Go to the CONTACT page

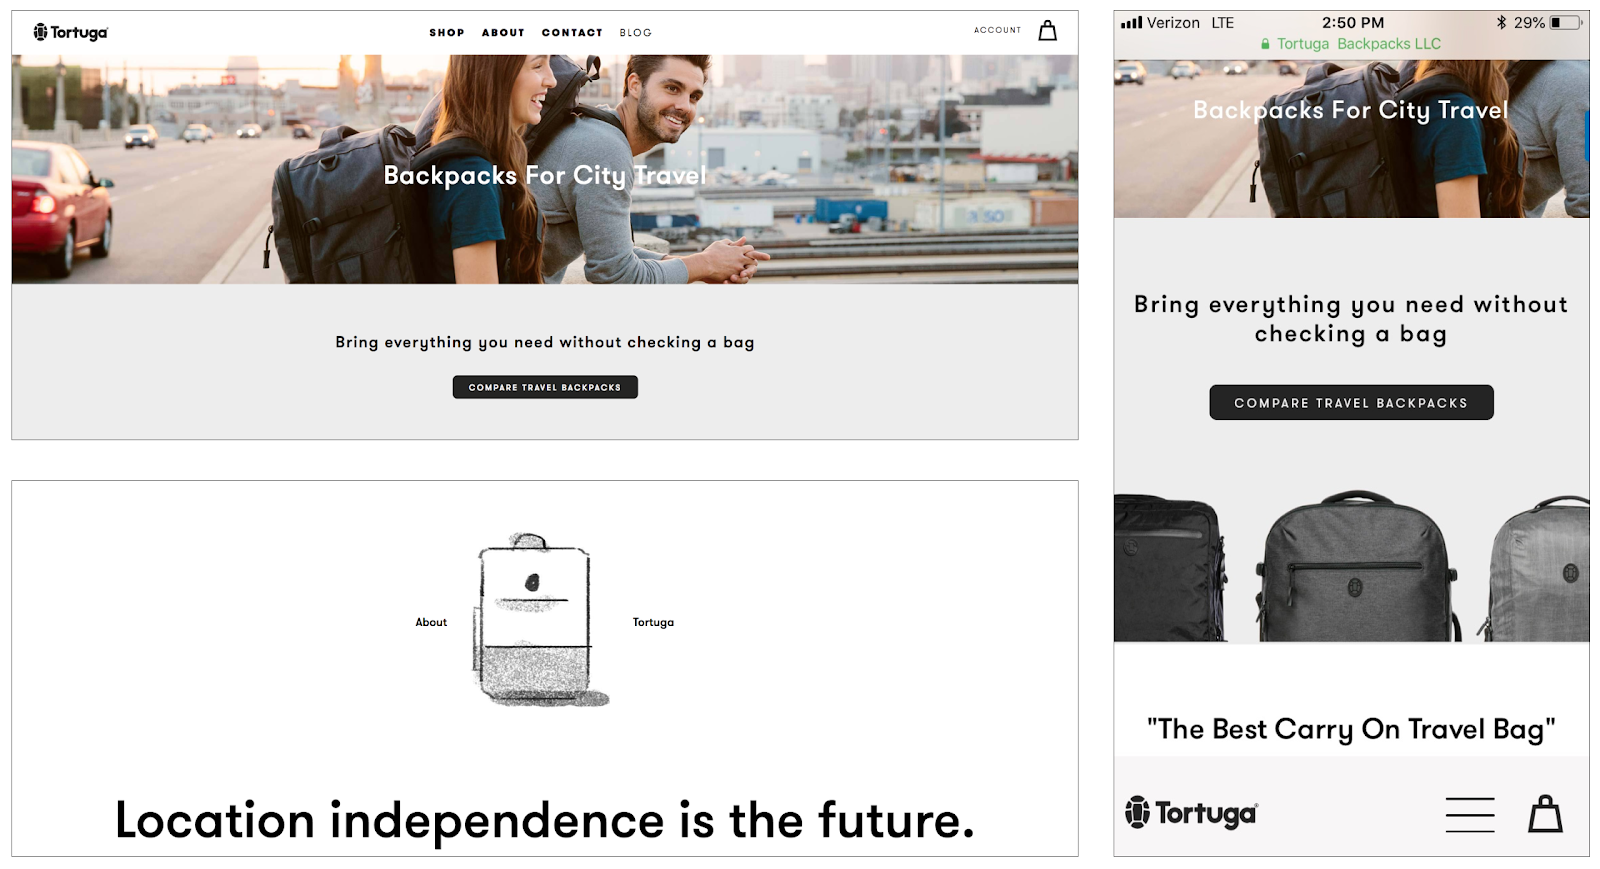click(572, 33)
